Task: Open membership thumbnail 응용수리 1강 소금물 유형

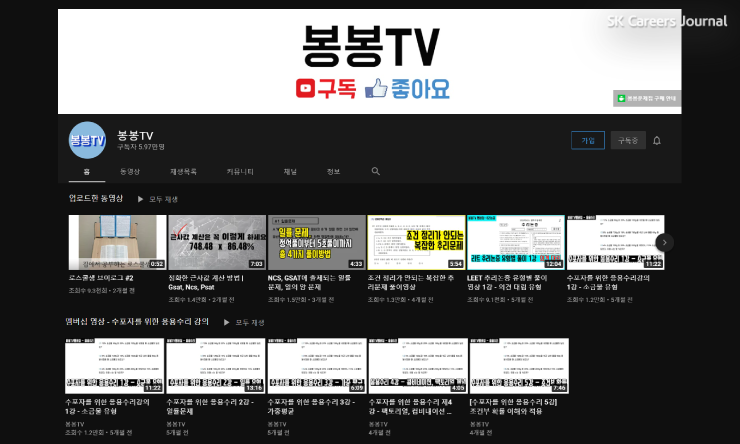Action: click(115, 366)
